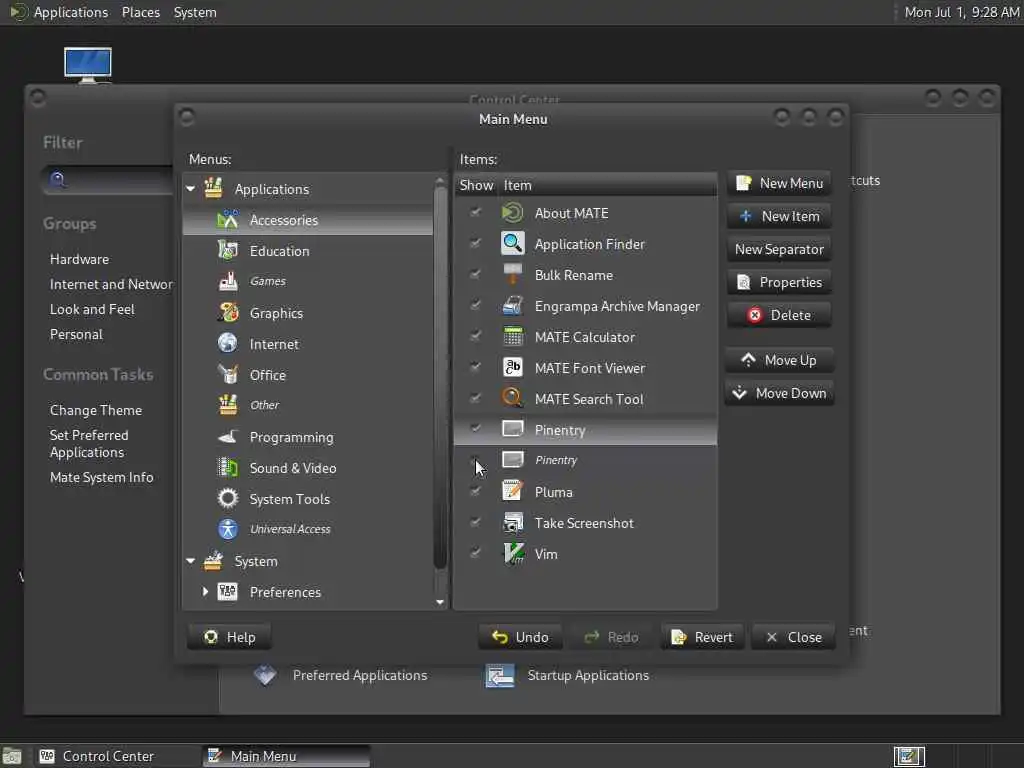Toggle Show checkbox for Vim

click(475, 553)
